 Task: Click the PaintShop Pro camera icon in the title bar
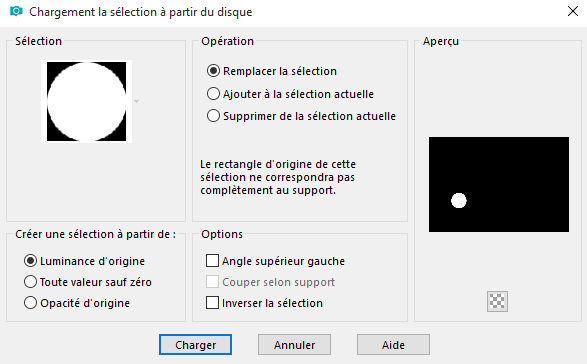(16, 11)
